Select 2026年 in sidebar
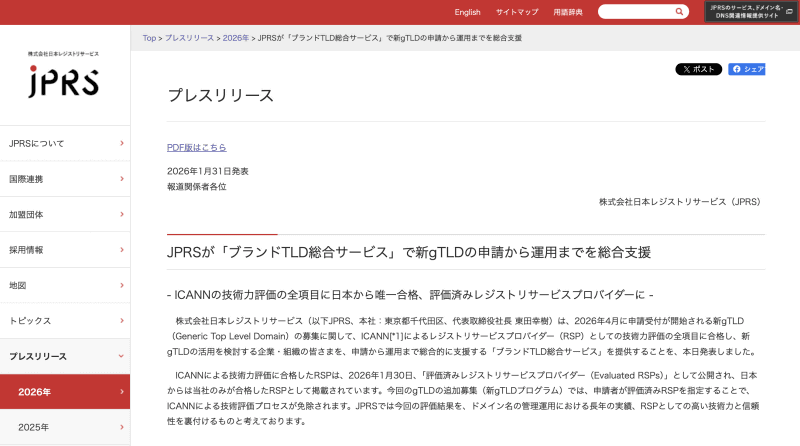 65,392
